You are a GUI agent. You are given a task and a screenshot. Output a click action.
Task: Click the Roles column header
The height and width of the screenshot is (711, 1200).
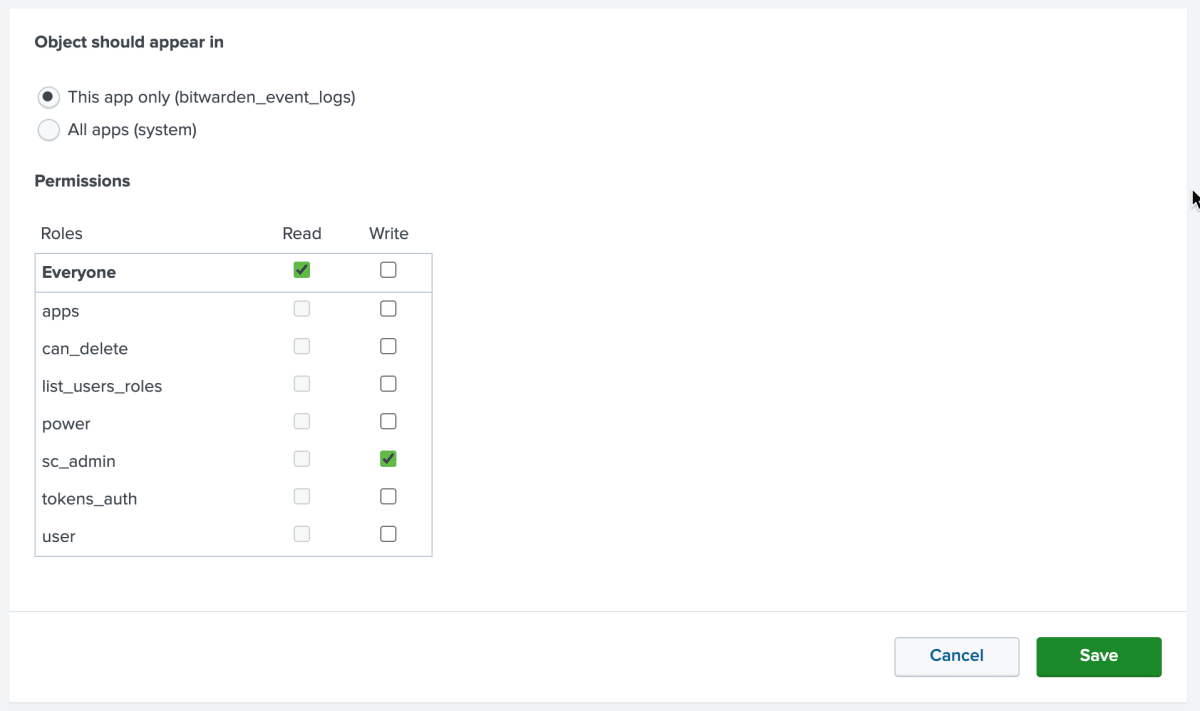62,233
